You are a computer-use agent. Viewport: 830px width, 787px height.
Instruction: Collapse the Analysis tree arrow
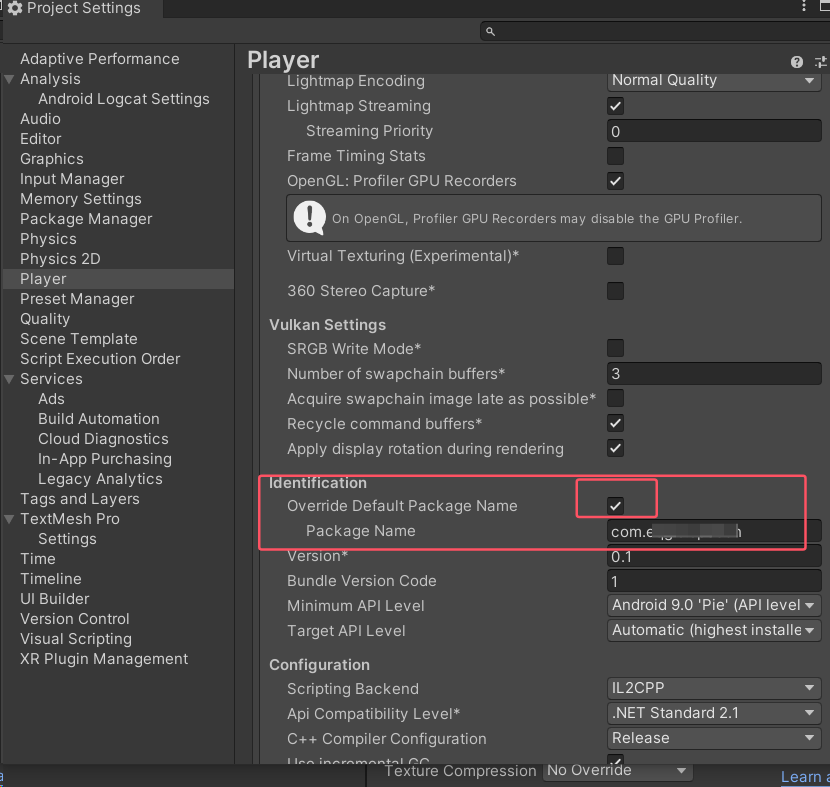[9, 79]
